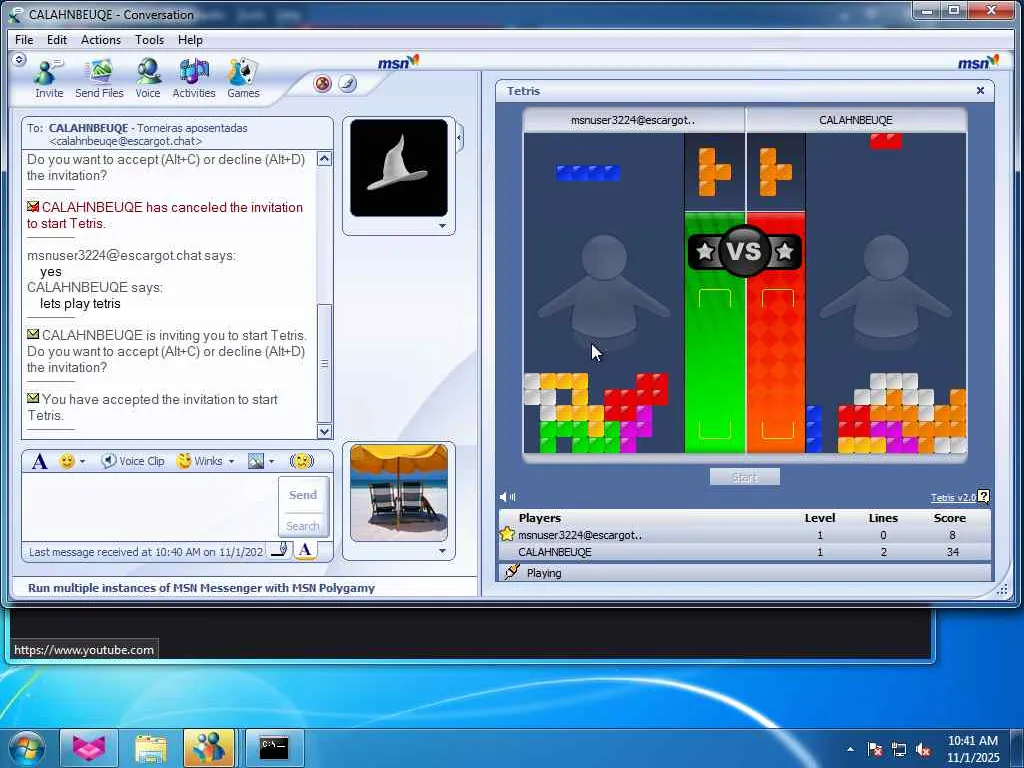Click the background image picker icon
1024x768 pixels.
255,461
